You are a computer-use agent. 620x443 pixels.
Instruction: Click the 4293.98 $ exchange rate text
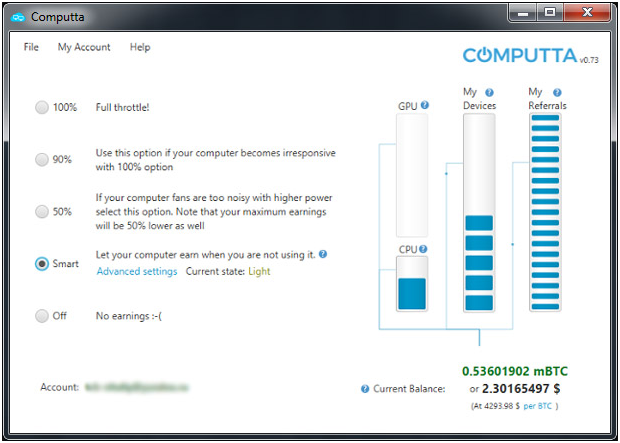(x=500, y=406)
